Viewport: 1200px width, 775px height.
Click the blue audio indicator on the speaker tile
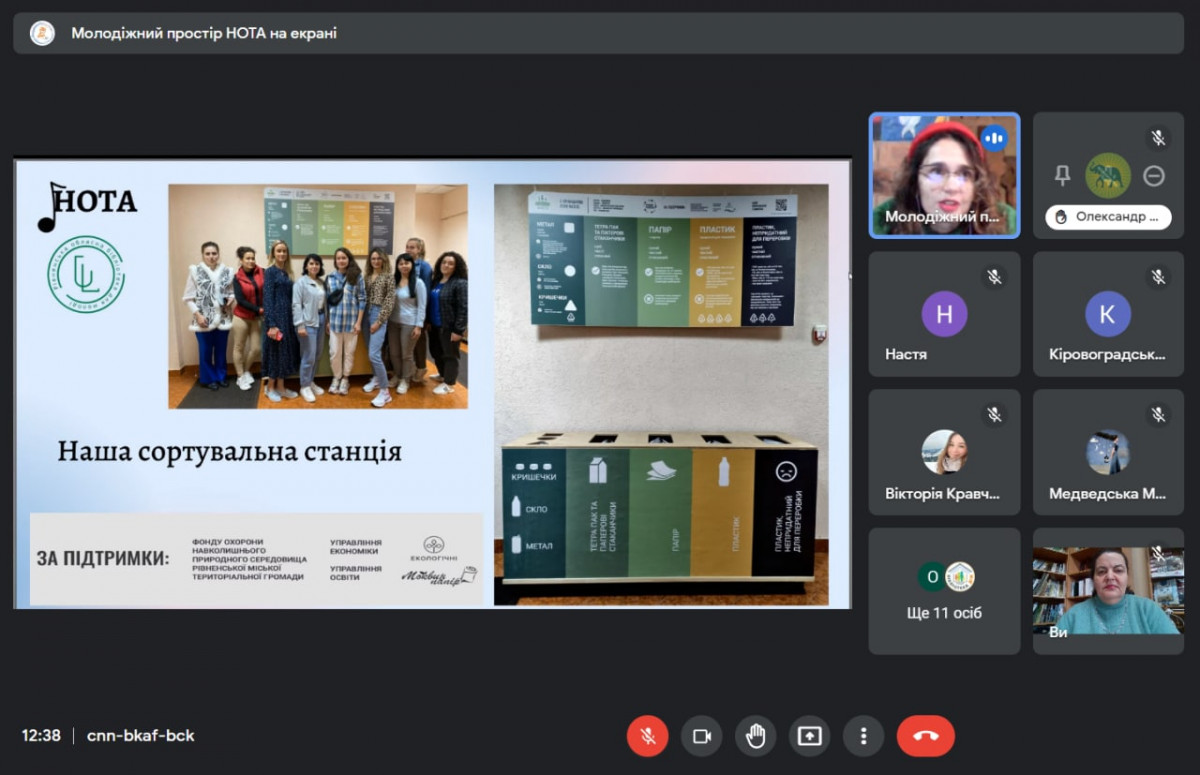click(x=993, y=138)
